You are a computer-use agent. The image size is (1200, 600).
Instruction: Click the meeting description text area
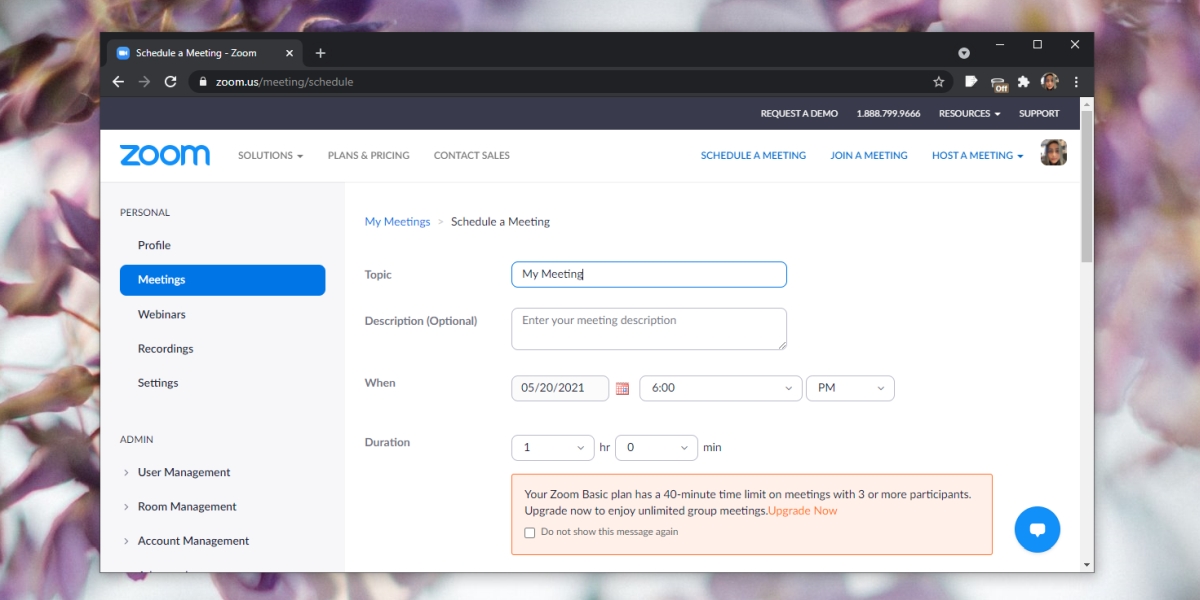point(649,329)
